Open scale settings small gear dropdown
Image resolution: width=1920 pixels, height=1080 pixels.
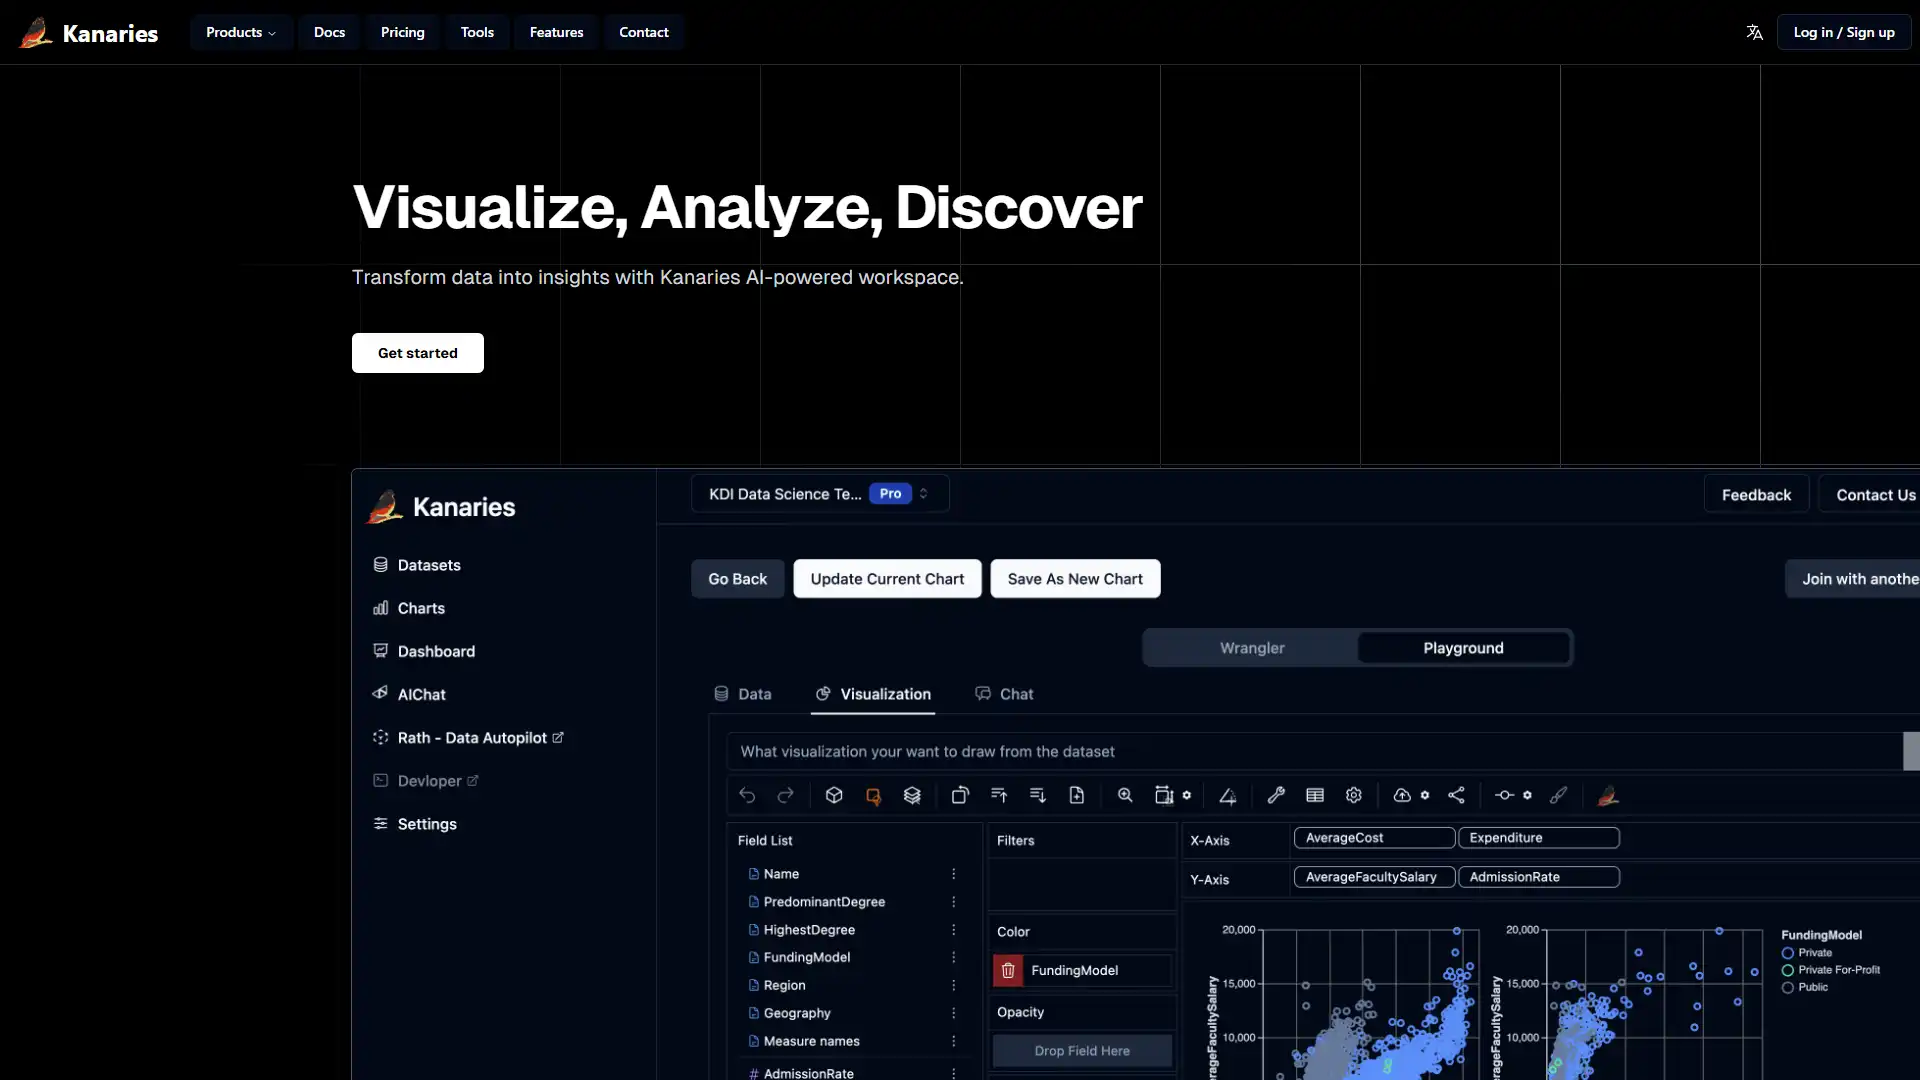tap(1527, 795)
